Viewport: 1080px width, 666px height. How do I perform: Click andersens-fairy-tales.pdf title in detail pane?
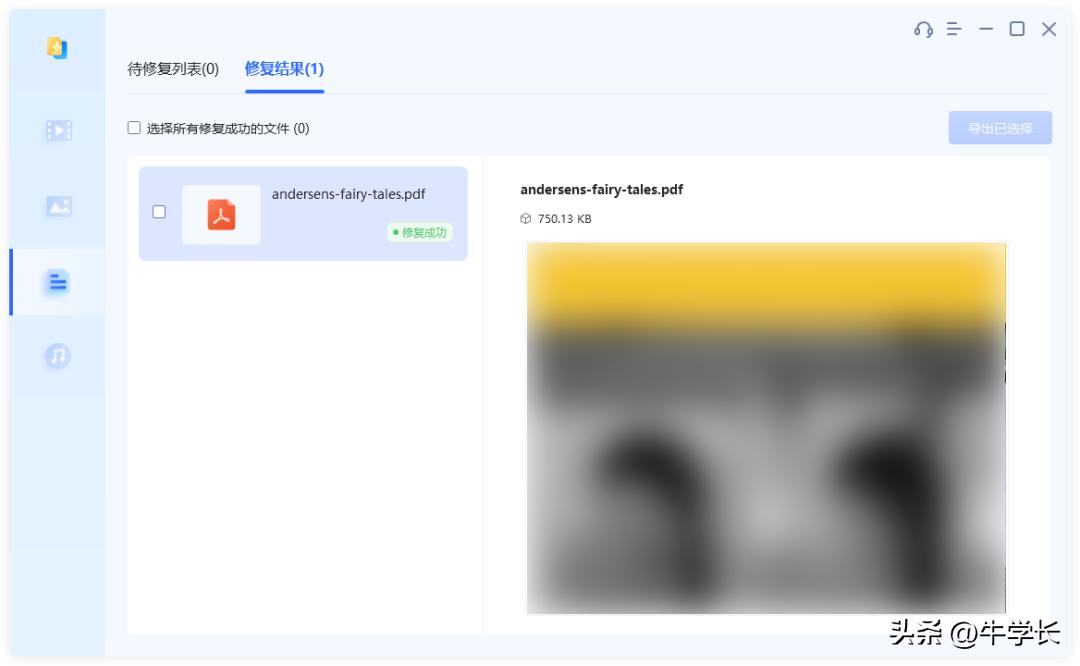(x=601, y=189)
